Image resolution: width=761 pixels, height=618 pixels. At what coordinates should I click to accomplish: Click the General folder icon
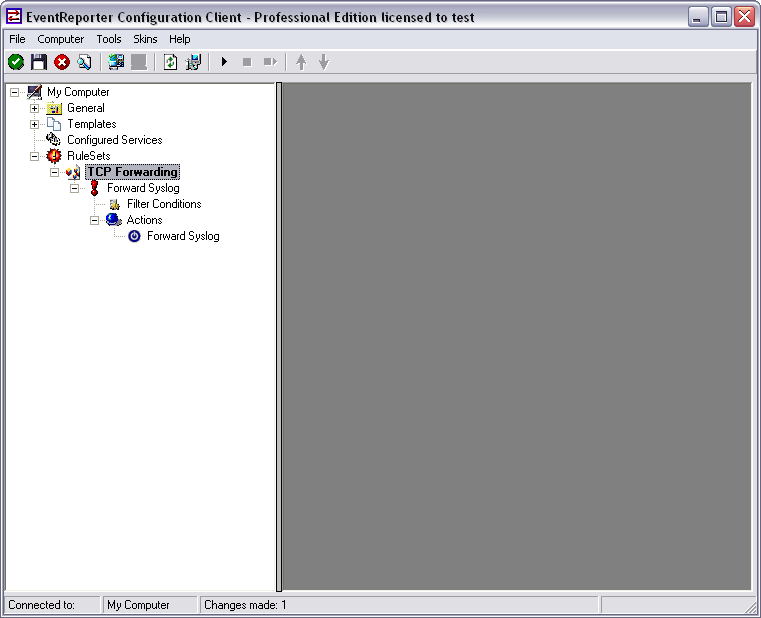pos(54,108)
